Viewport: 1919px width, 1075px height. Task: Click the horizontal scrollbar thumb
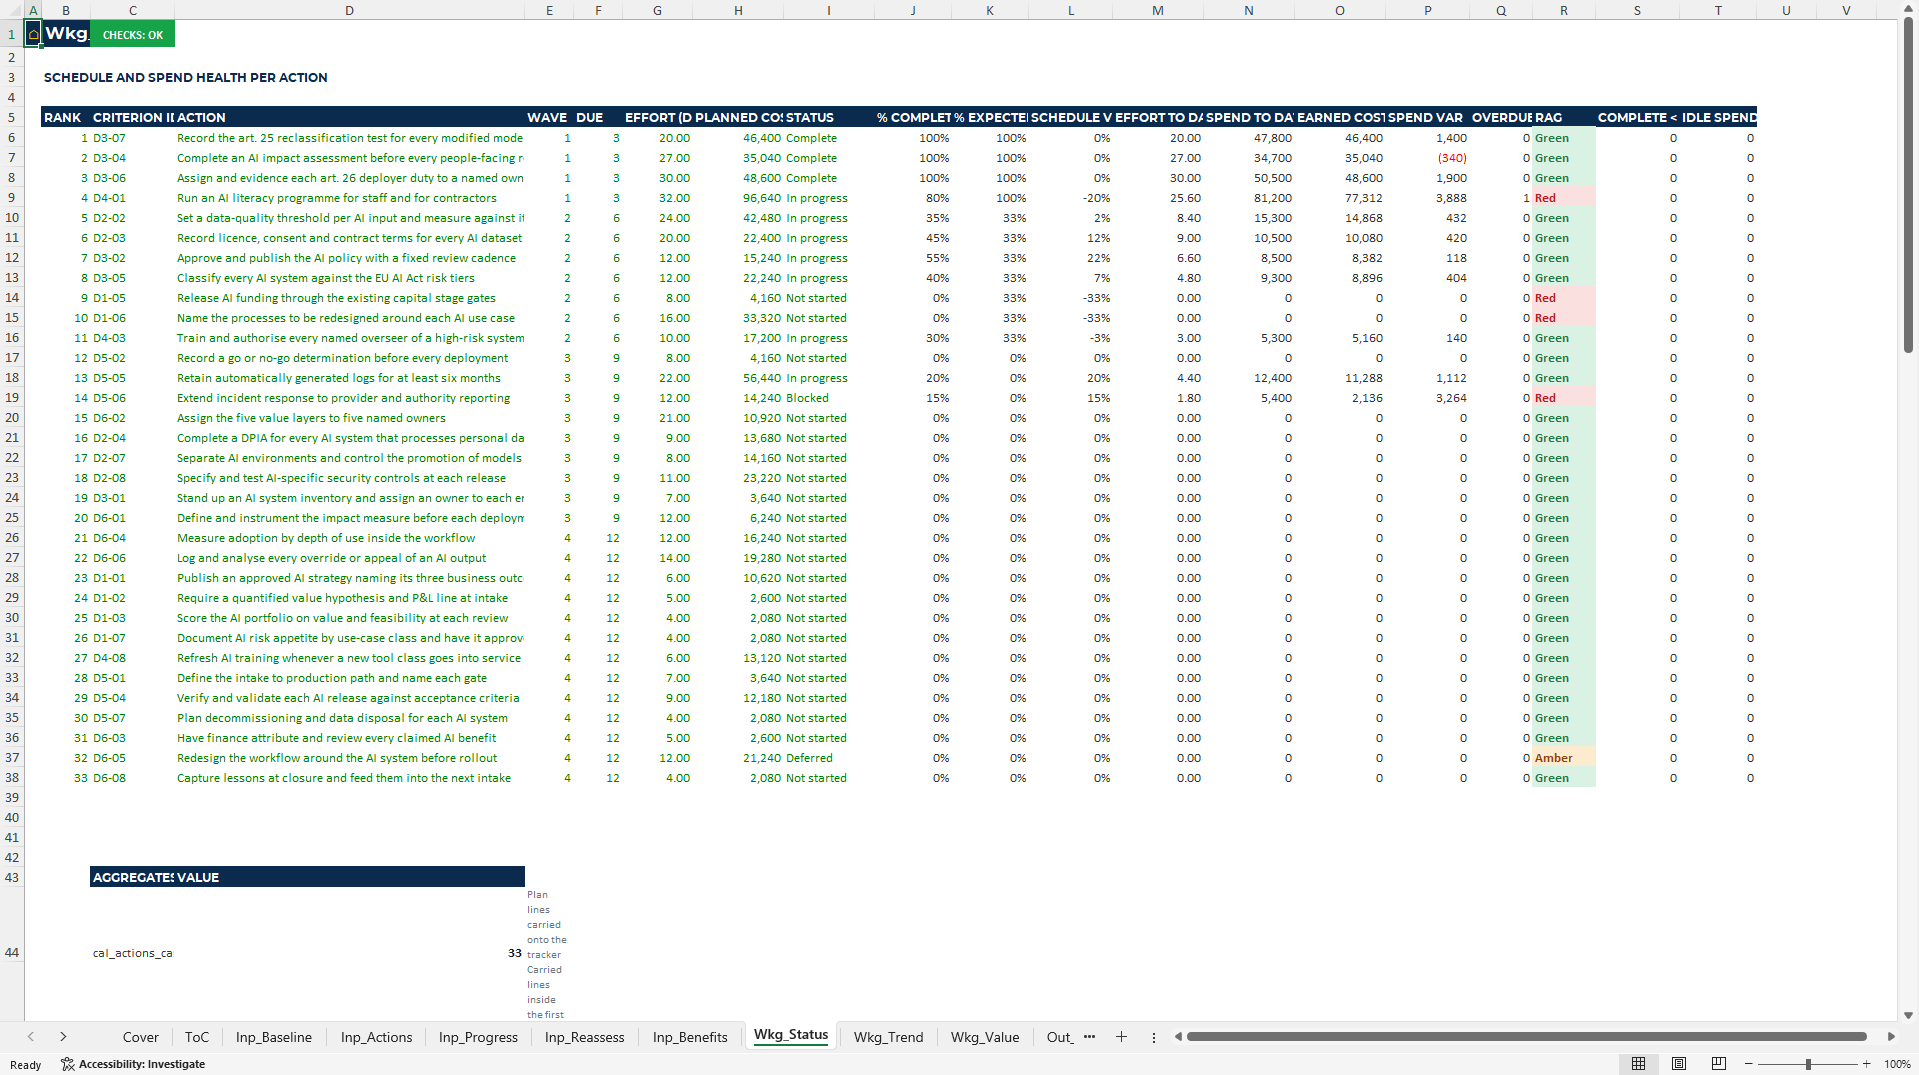pos(1526,1037)
